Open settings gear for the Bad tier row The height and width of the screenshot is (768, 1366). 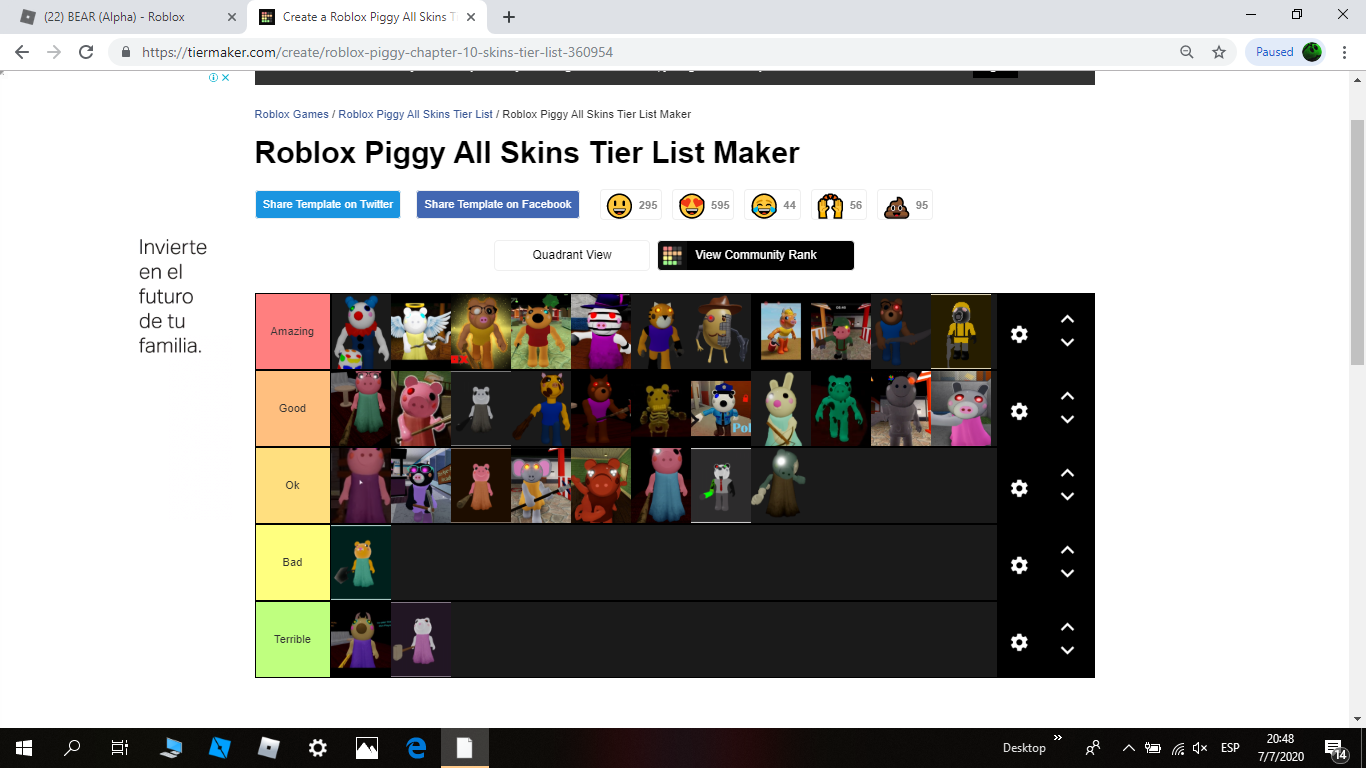[1019, 565]
